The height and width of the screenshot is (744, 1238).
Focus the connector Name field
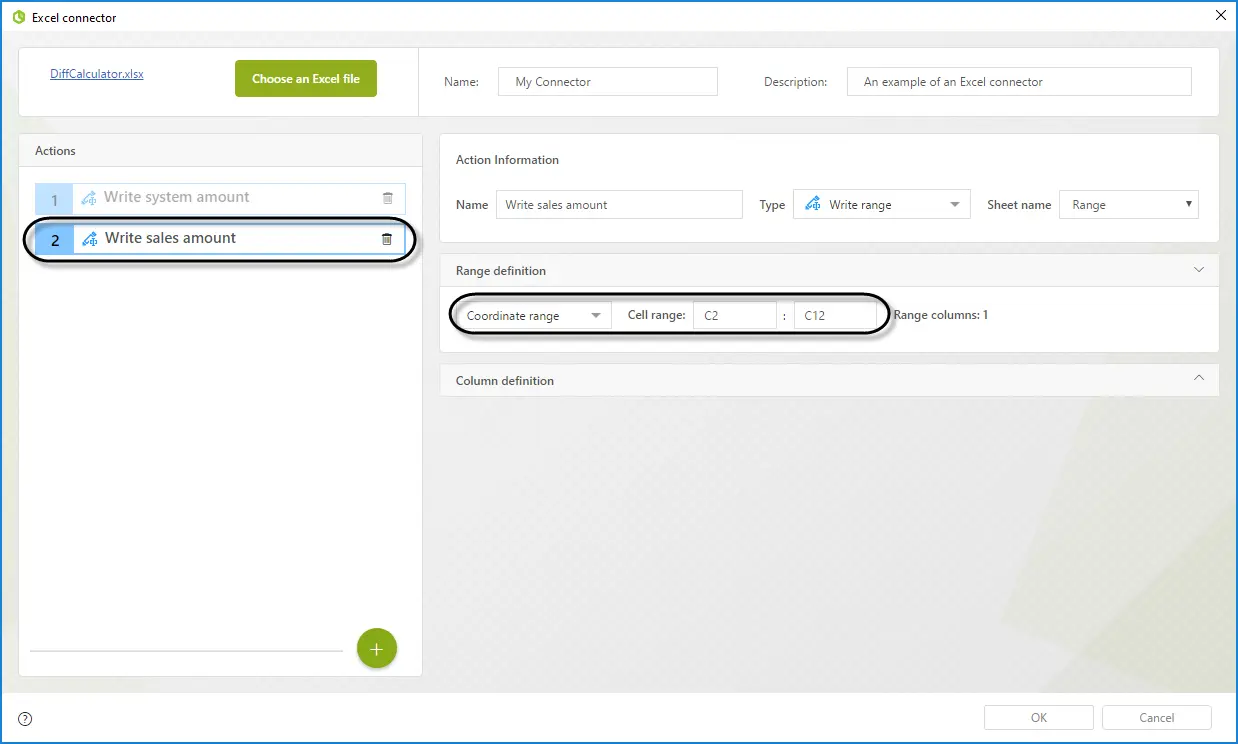(608, 82)
